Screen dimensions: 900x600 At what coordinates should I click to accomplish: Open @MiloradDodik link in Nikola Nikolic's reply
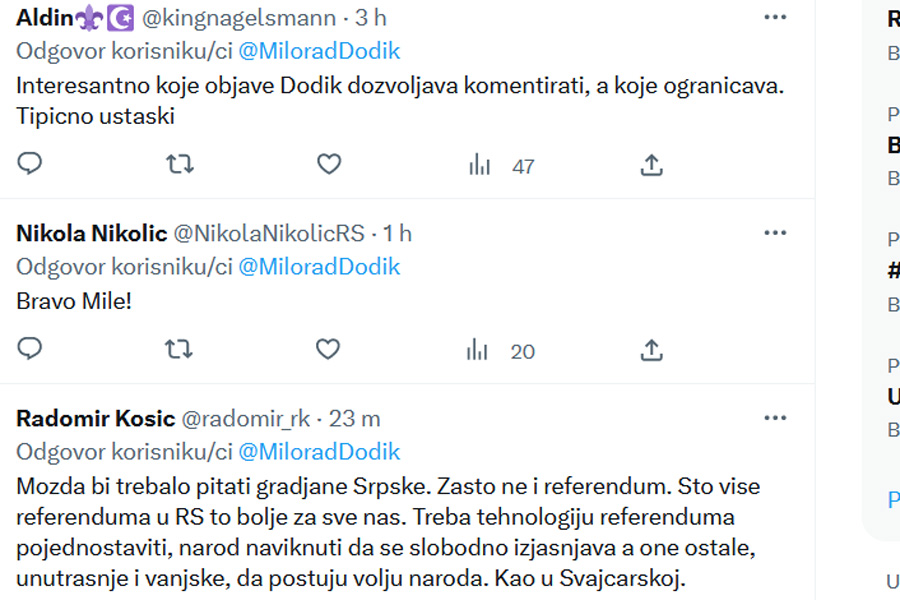tap(319, 267)
